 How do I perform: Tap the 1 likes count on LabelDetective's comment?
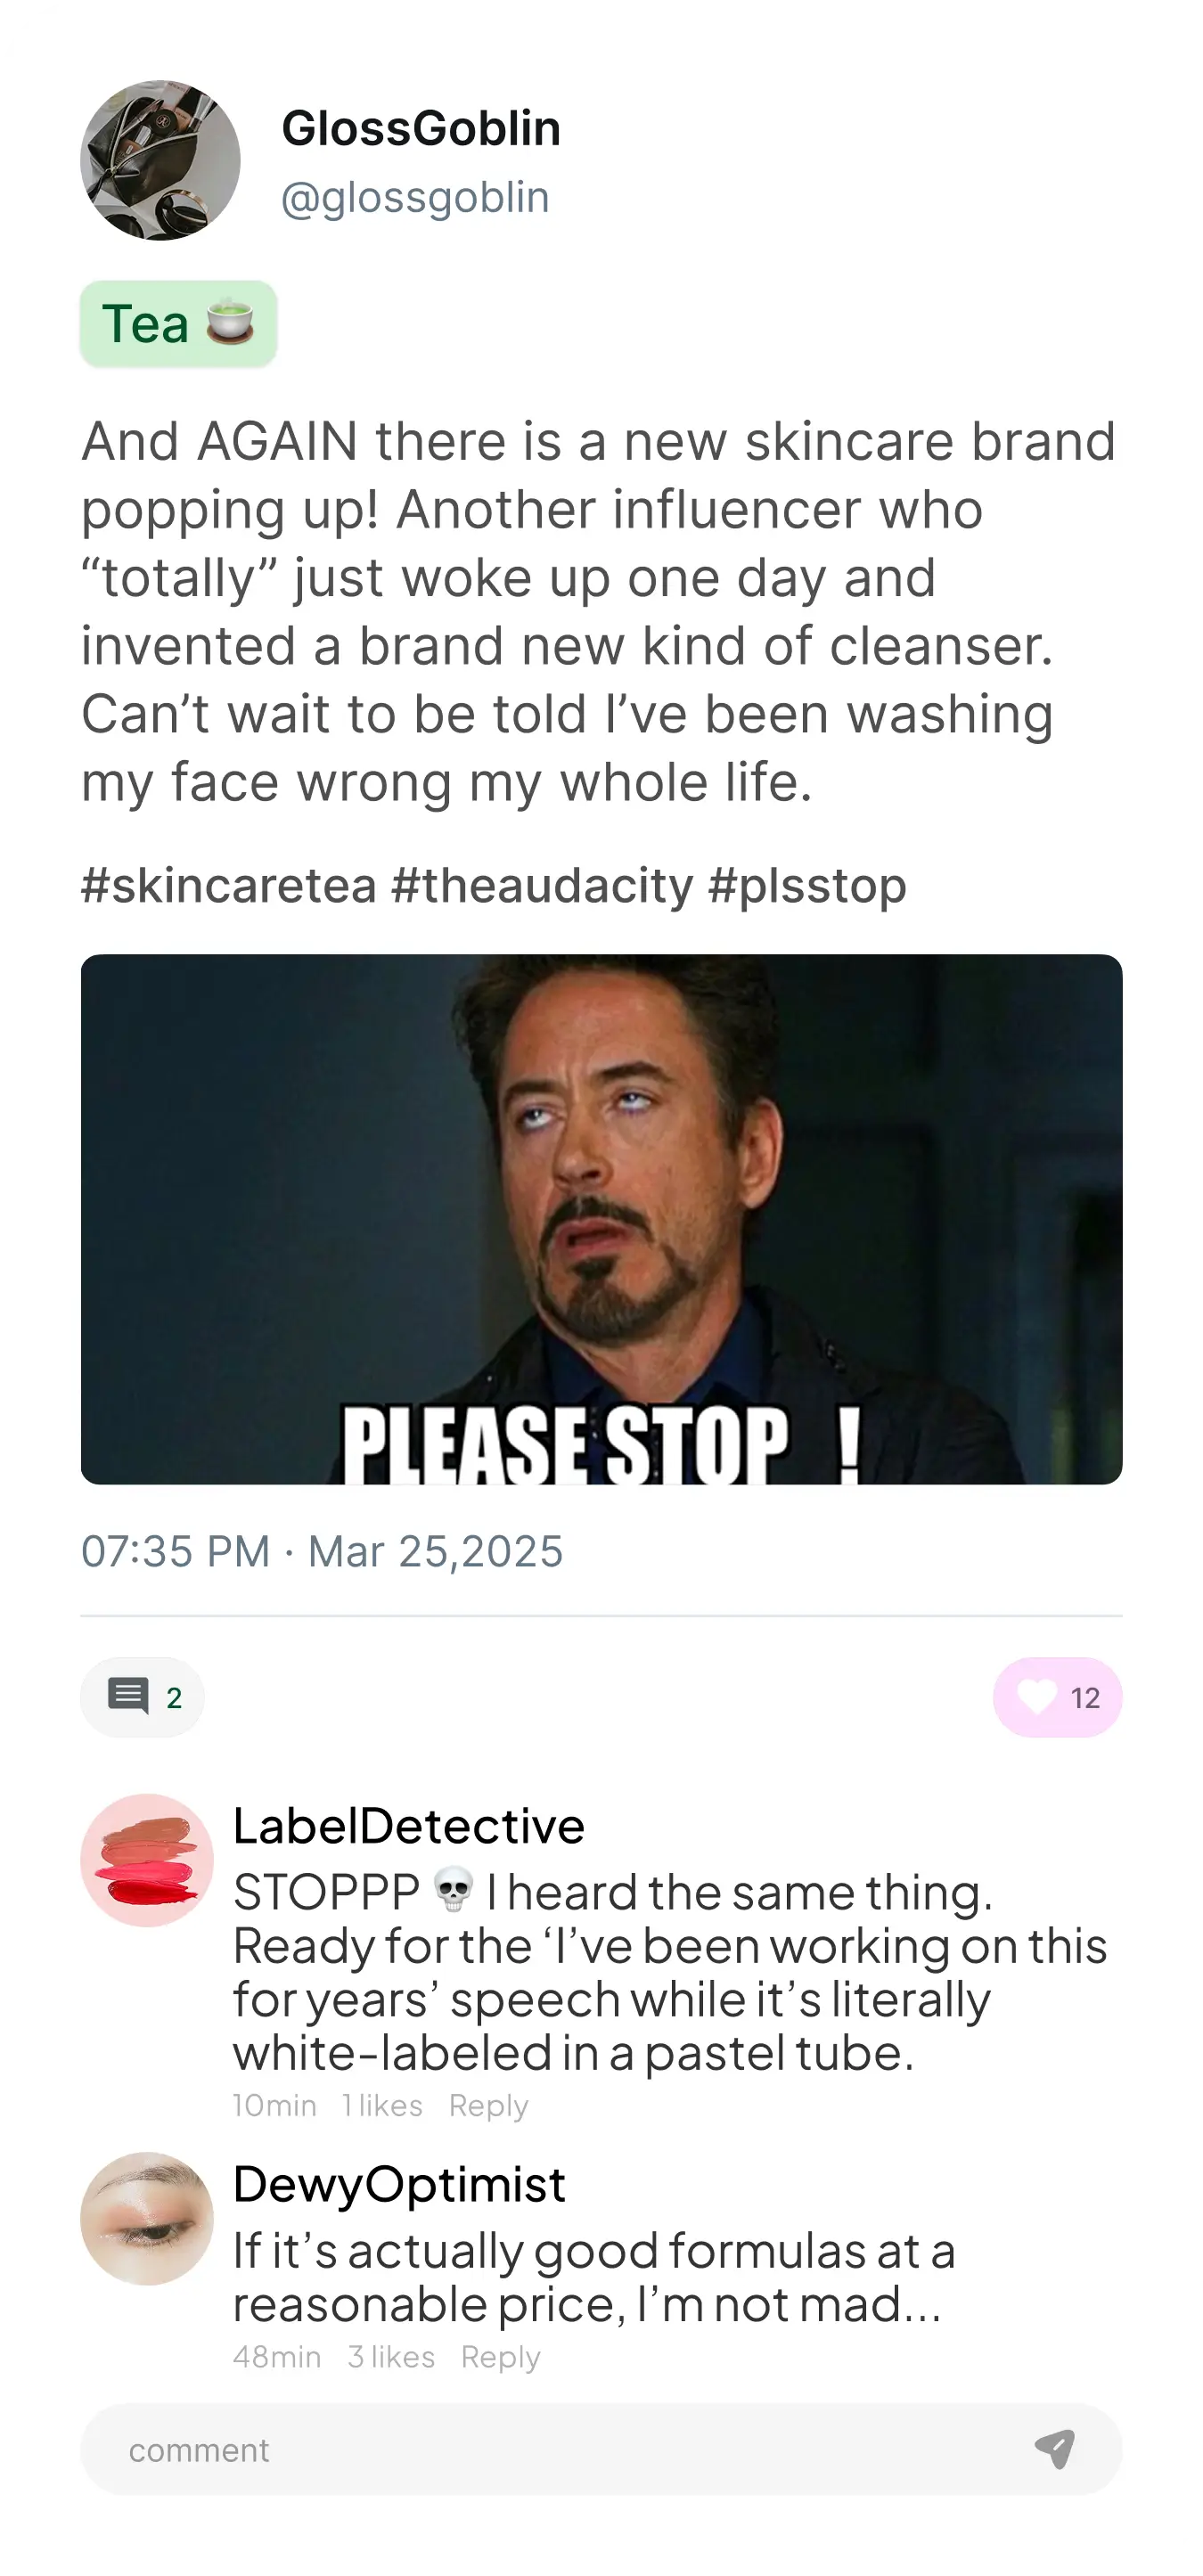[382, 2105]
